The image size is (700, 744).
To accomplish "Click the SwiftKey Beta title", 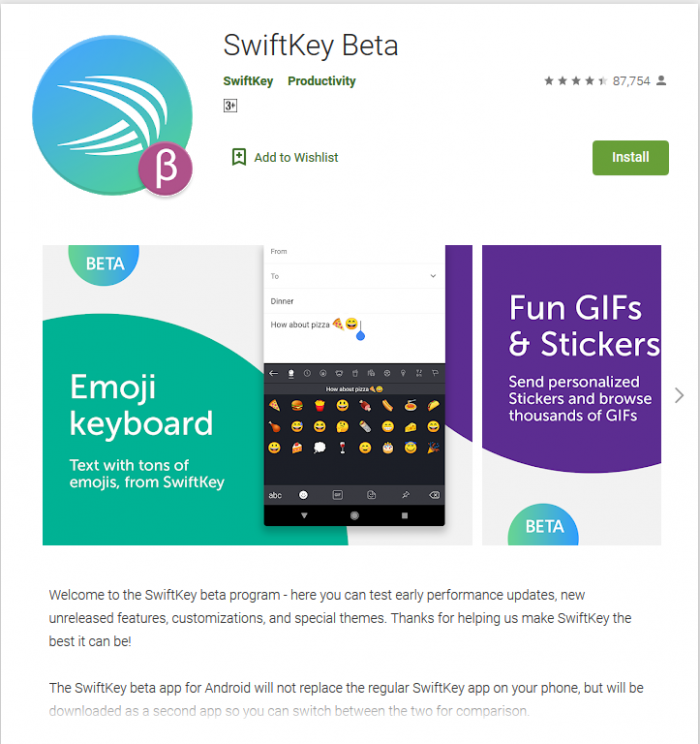I will pyautogui.click(x=310, y=46).
